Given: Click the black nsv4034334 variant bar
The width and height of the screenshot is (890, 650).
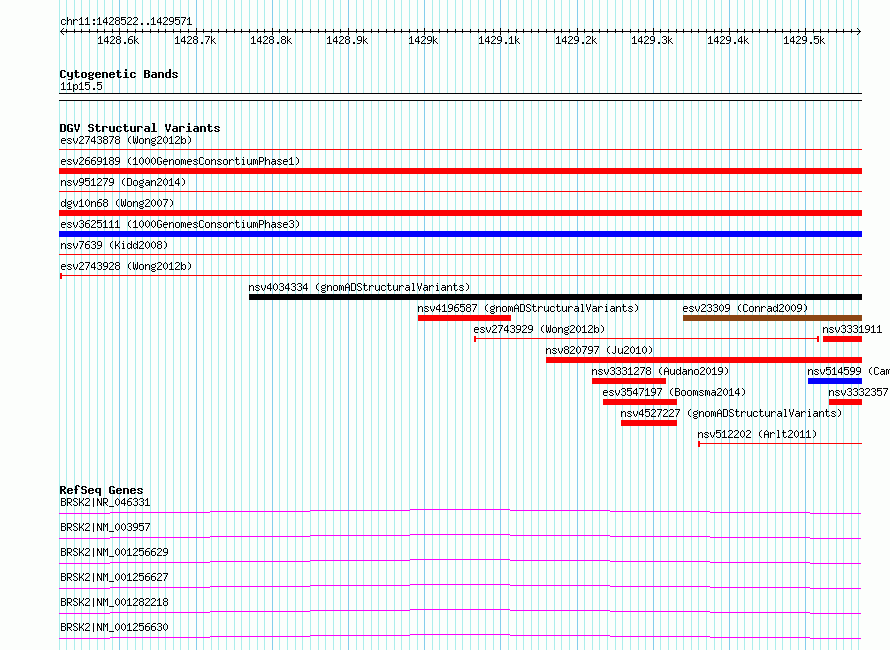Looking at the screenshot, I should (555, 297).
